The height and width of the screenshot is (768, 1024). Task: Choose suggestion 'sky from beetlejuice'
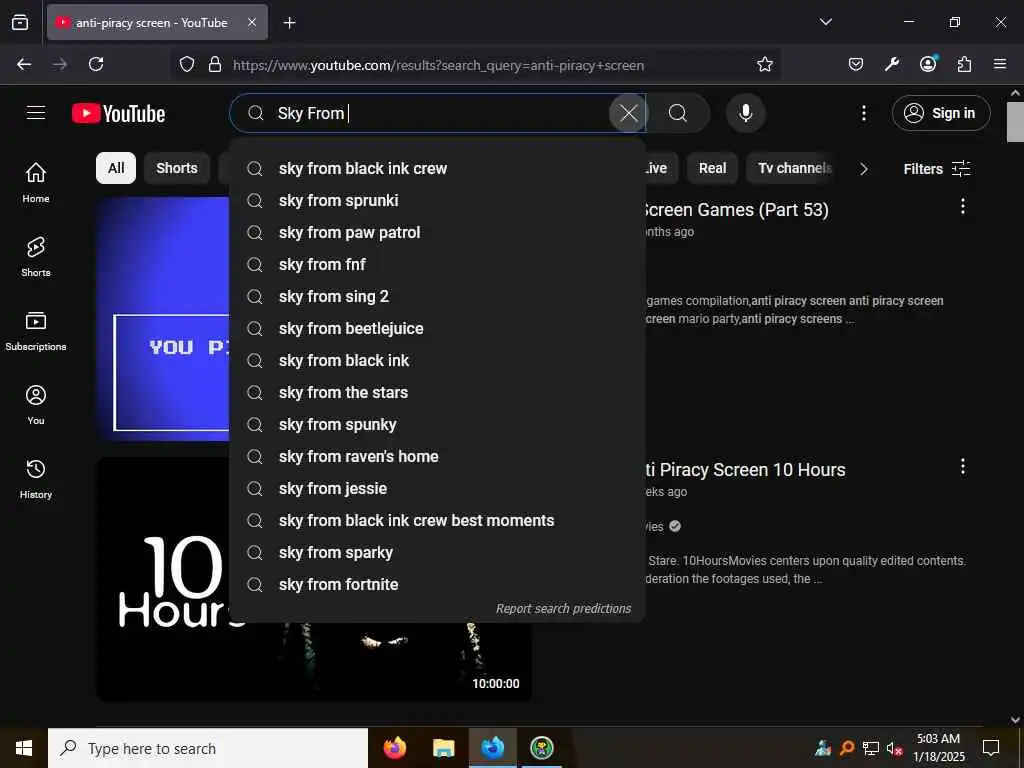point(438,328)
